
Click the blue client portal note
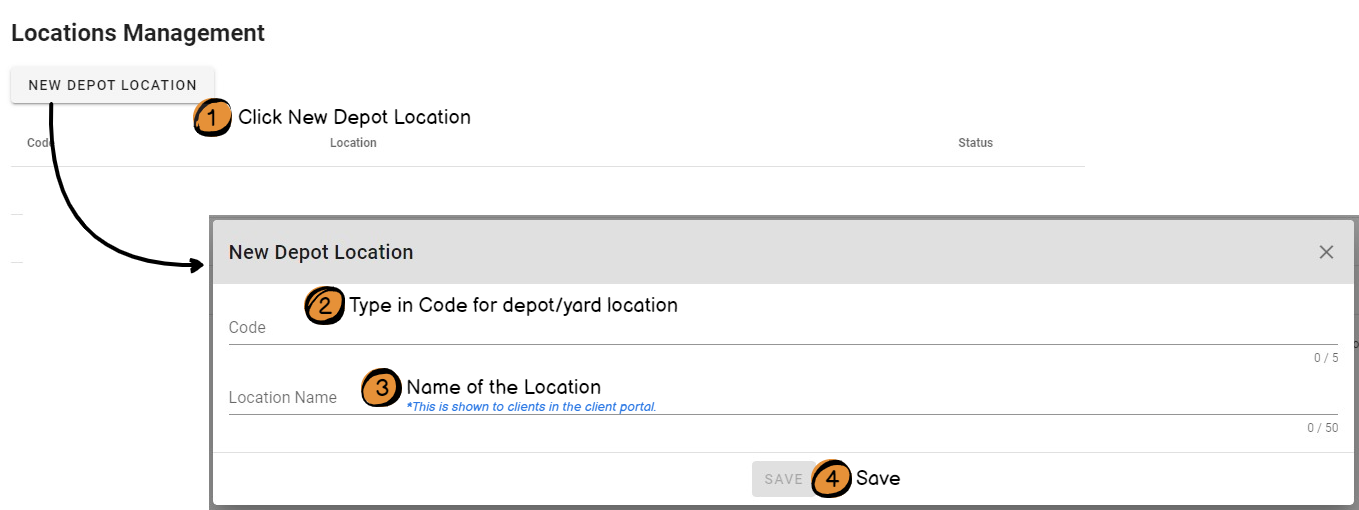531,407
